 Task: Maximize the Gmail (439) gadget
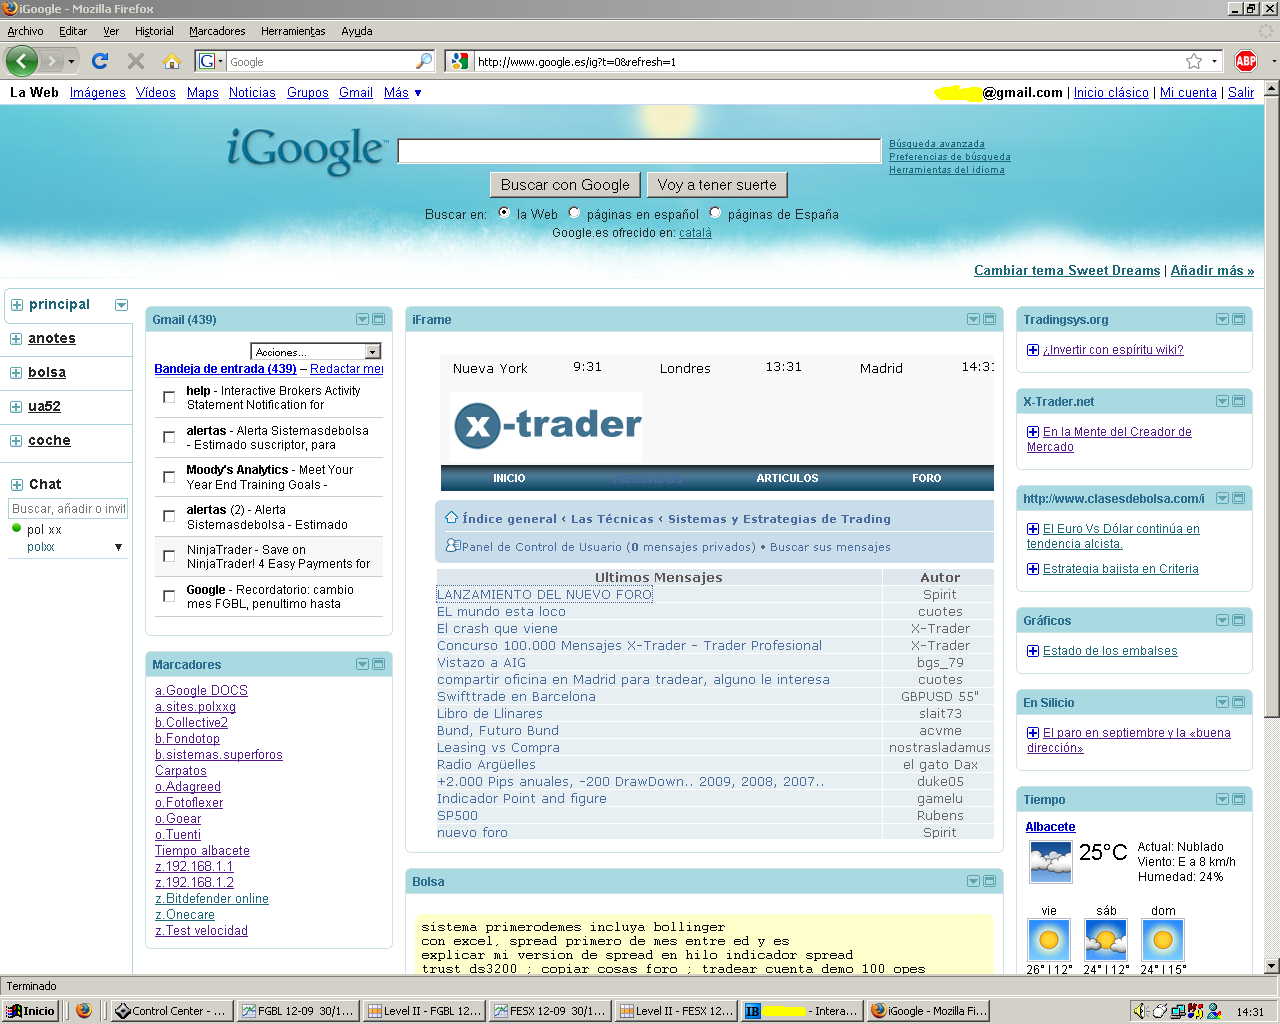tap(379, 319)
